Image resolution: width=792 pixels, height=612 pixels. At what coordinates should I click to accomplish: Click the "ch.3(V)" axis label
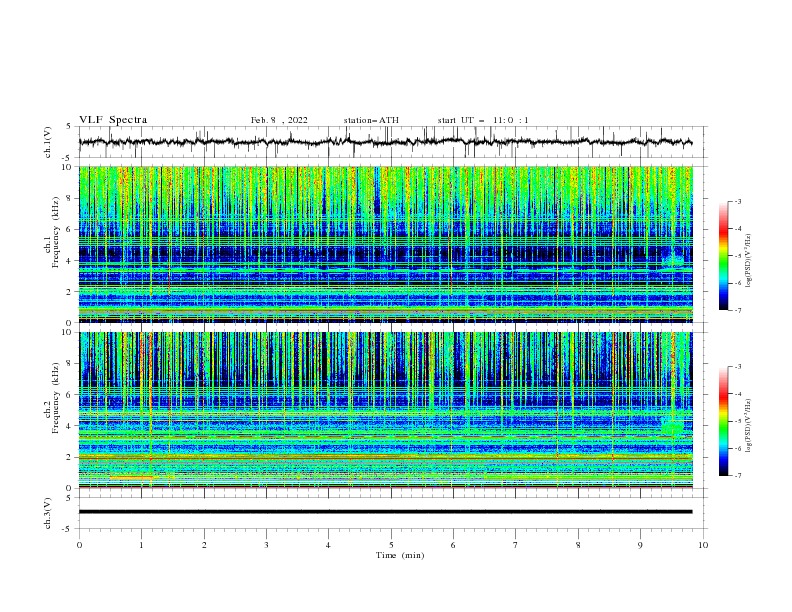(x=48, y=513)
